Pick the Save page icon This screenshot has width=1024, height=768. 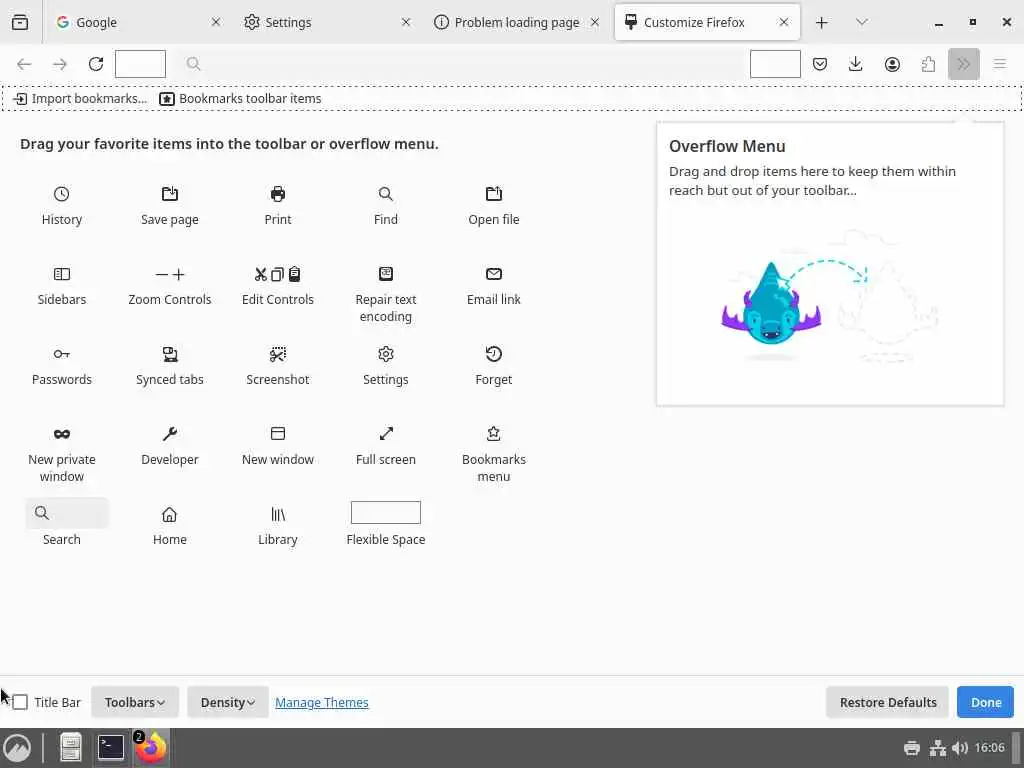coord(170,194)
